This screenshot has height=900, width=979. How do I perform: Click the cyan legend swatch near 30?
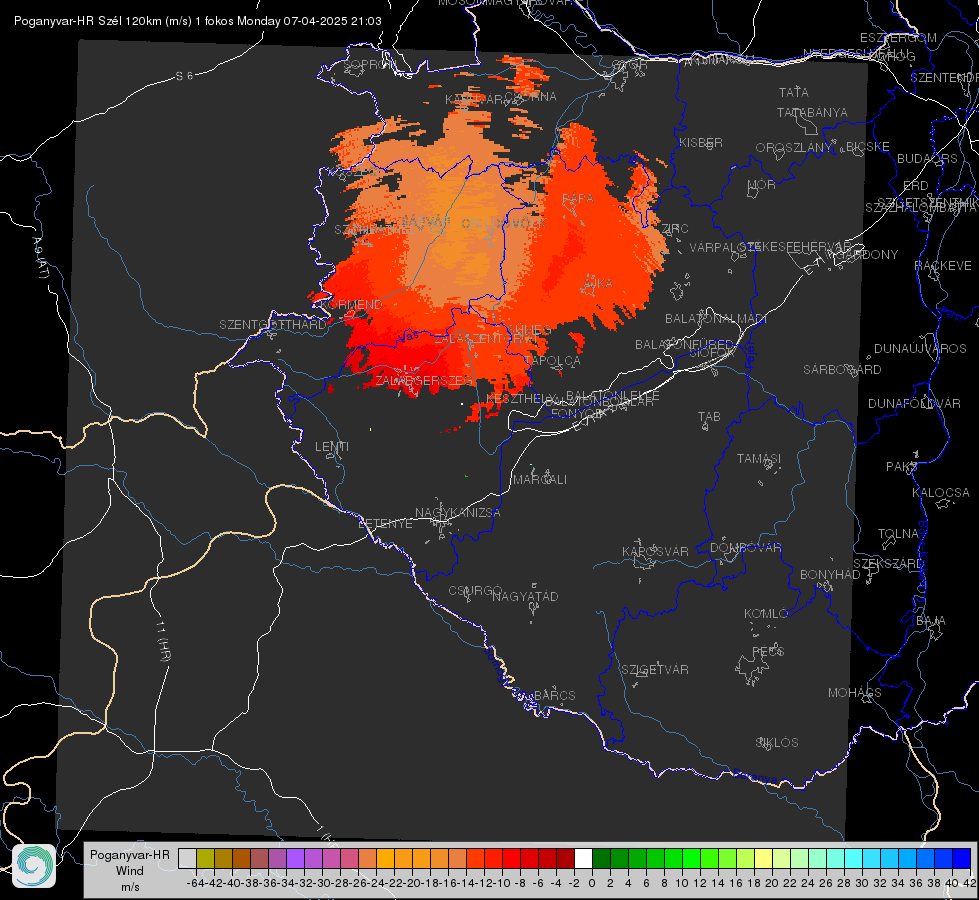click(854, 858)
